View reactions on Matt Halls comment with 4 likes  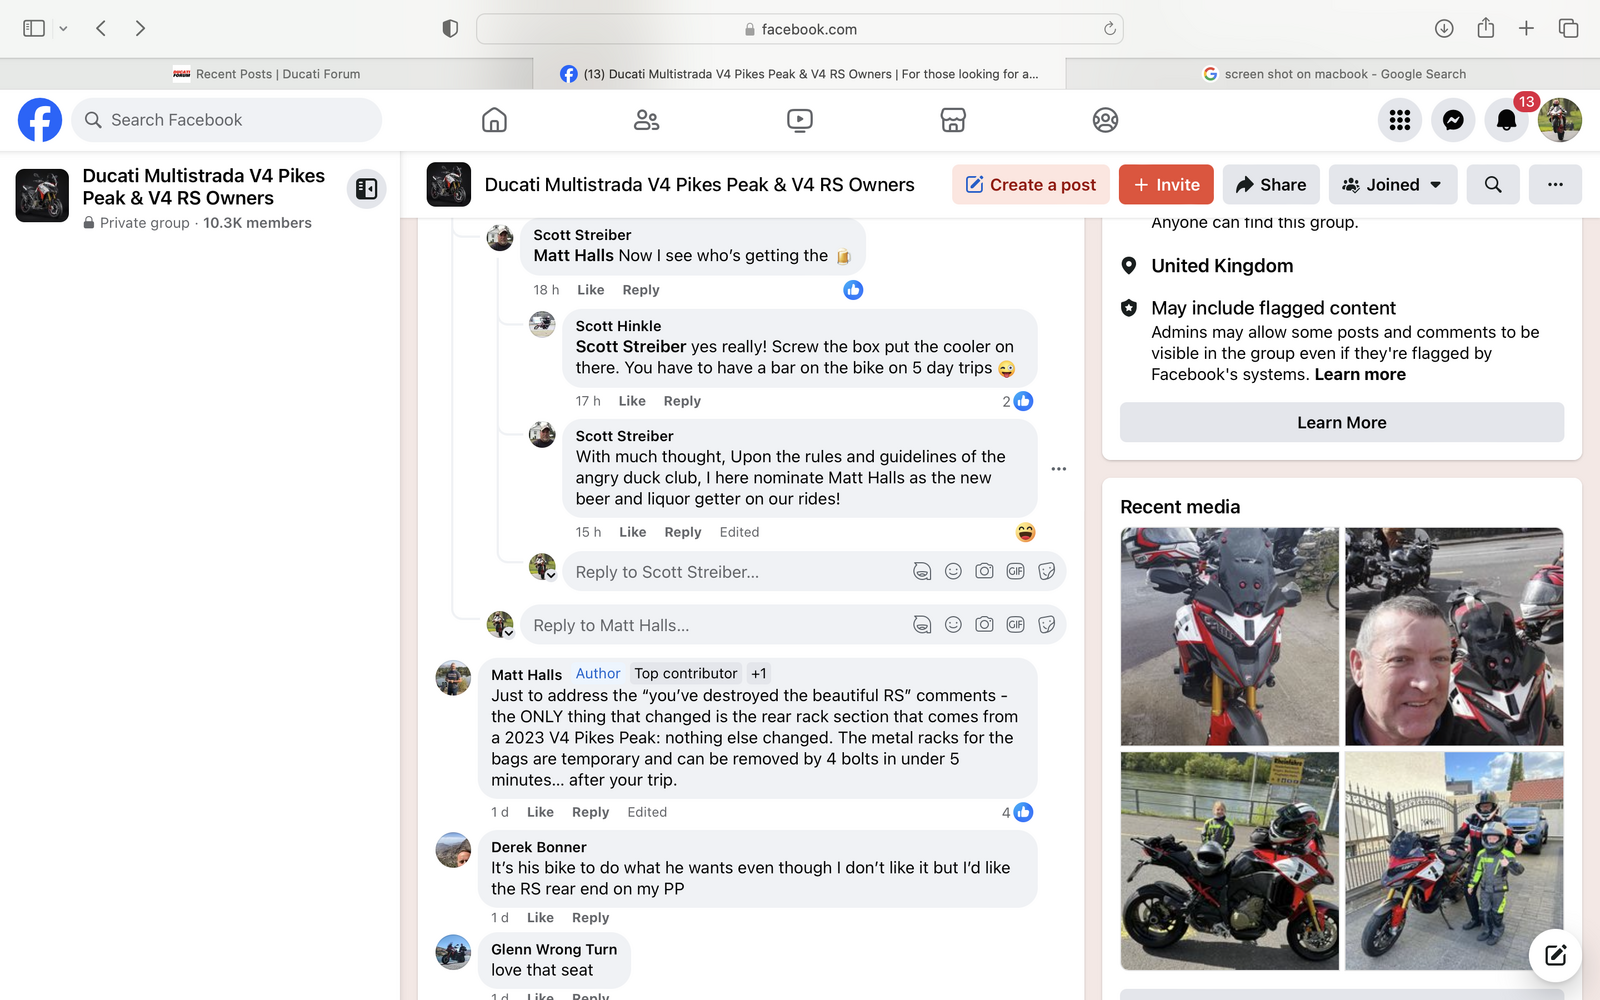click(x=1018, y=812)
